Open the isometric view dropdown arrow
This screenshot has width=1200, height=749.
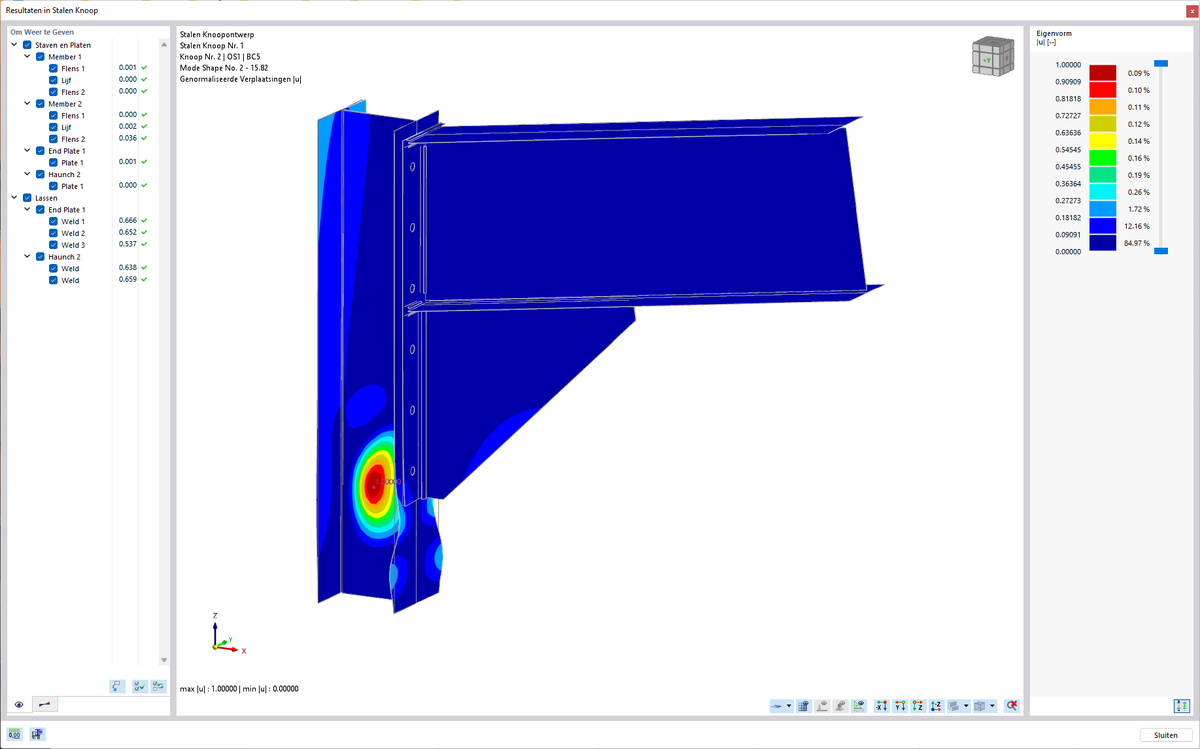click(x=993, y=705)
